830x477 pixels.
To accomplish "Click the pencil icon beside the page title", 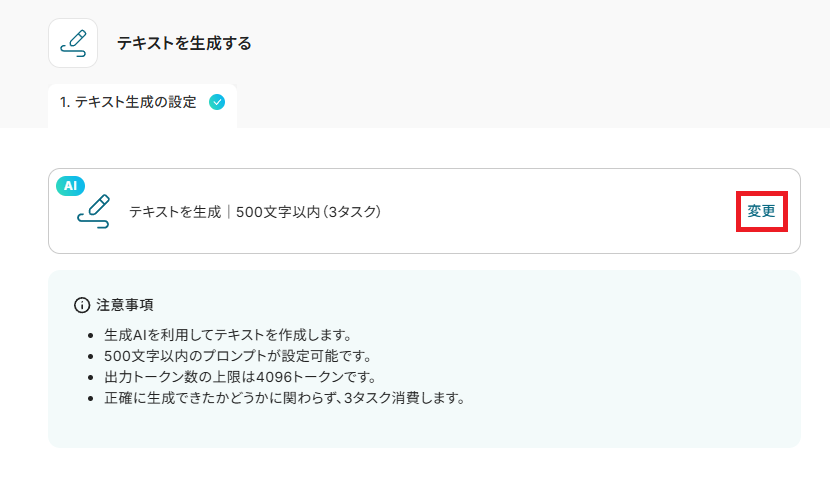I will coord(73,43).
